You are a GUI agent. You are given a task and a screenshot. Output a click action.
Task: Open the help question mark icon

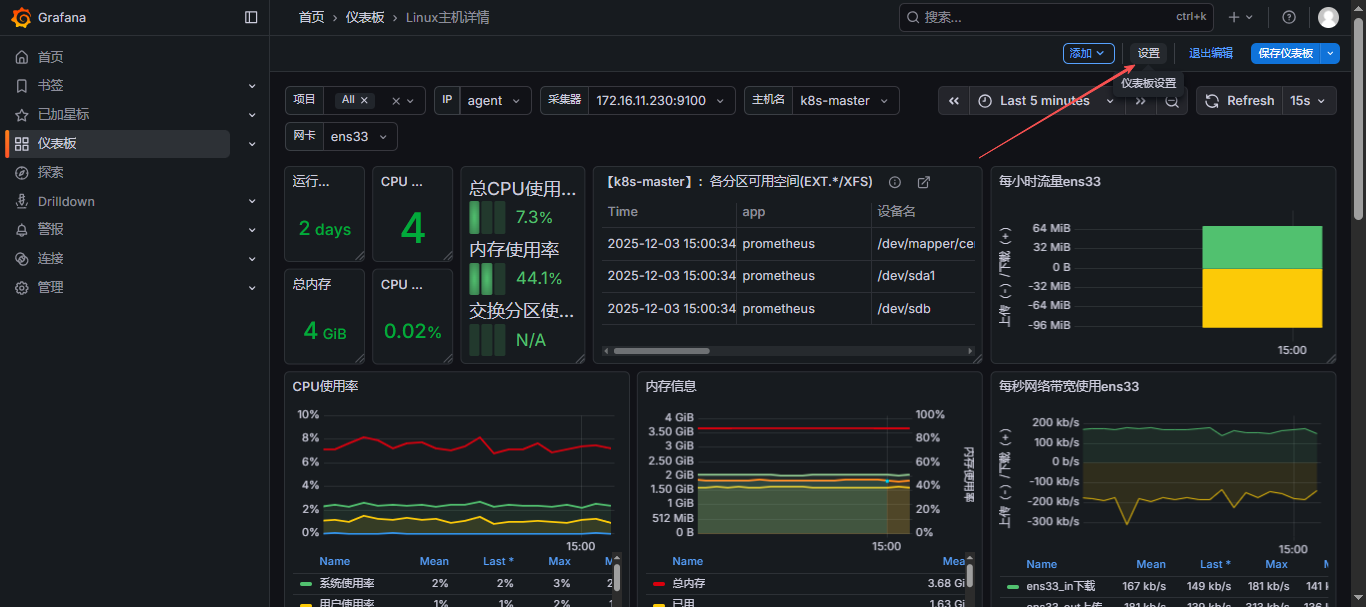1289,17
